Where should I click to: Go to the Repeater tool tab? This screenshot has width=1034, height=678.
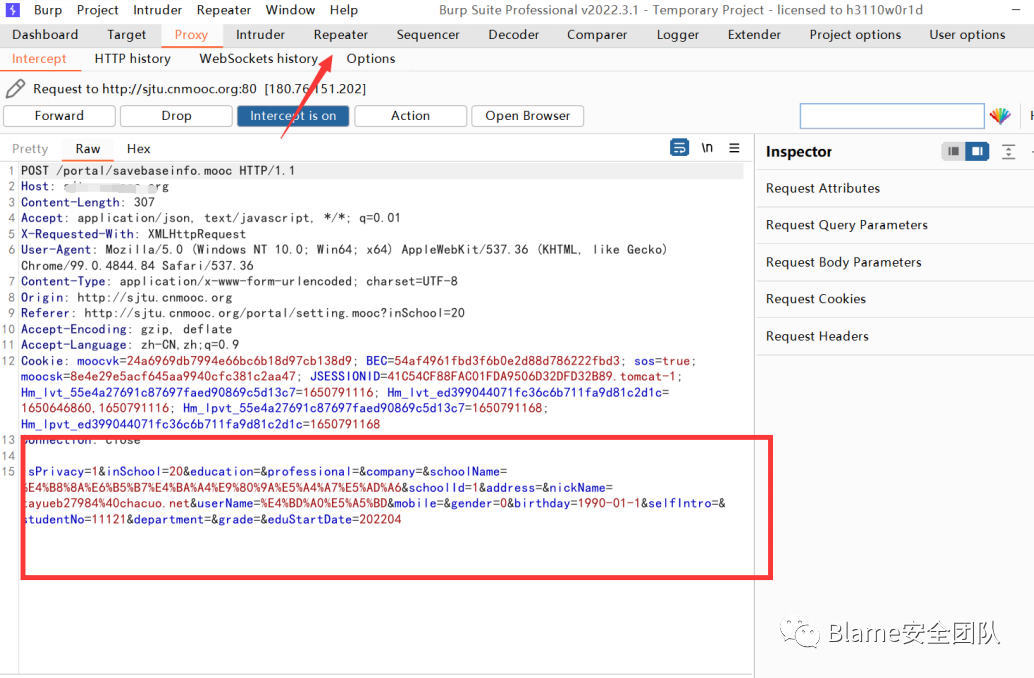[340, 34]
